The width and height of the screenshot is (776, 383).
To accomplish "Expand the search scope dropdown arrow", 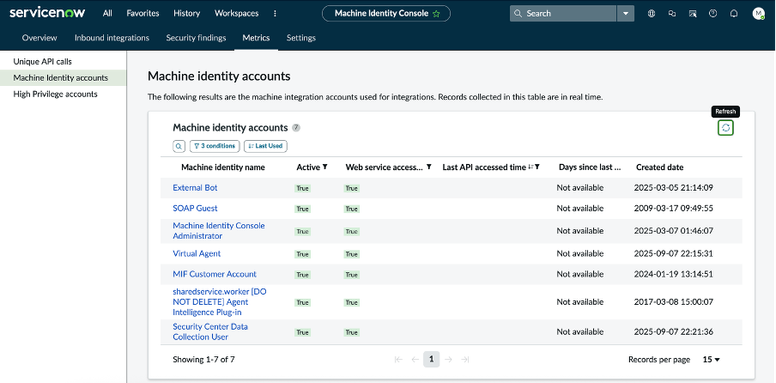I will (x=626, y=13).
